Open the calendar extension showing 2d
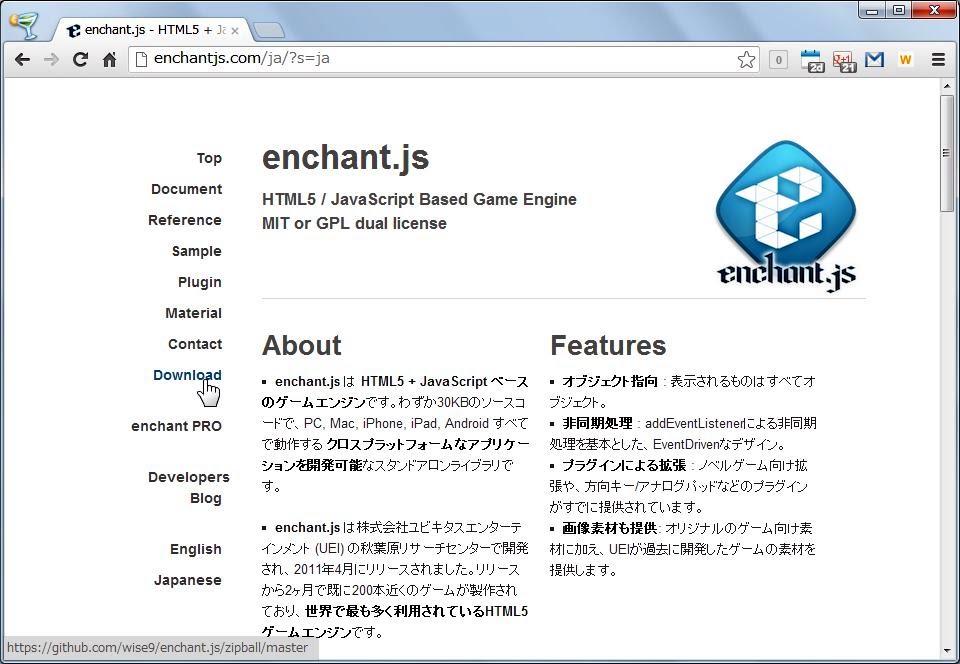 [812, 60]
